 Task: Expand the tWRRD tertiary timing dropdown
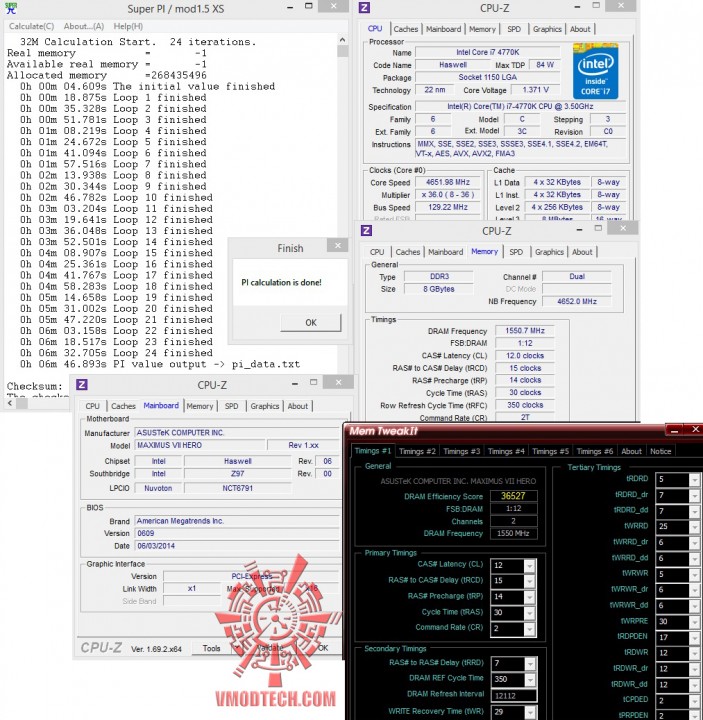pos(694,527)
